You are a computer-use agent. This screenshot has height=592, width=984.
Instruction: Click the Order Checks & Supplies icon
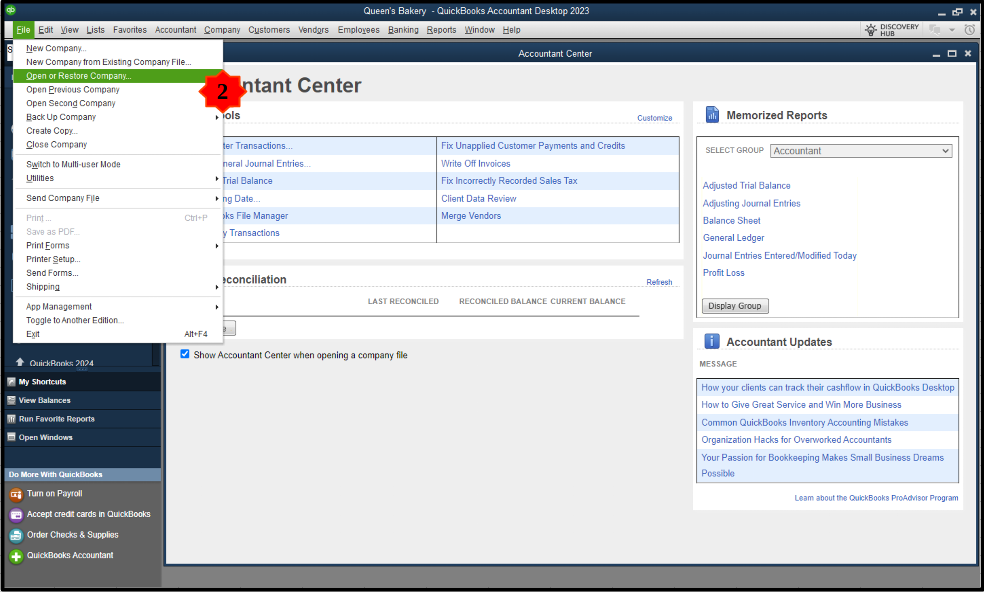pos(16,535)
